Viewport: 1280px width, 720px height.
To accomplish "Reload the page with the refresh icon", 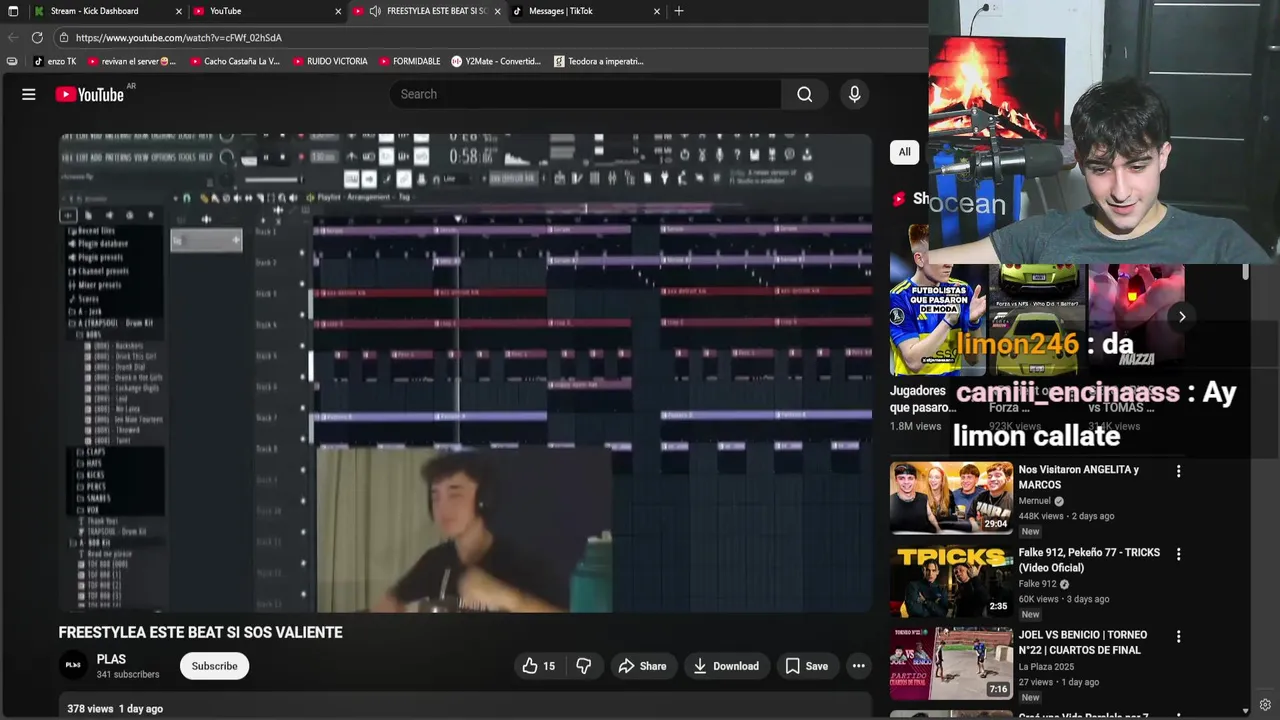I will click(37, 37).
